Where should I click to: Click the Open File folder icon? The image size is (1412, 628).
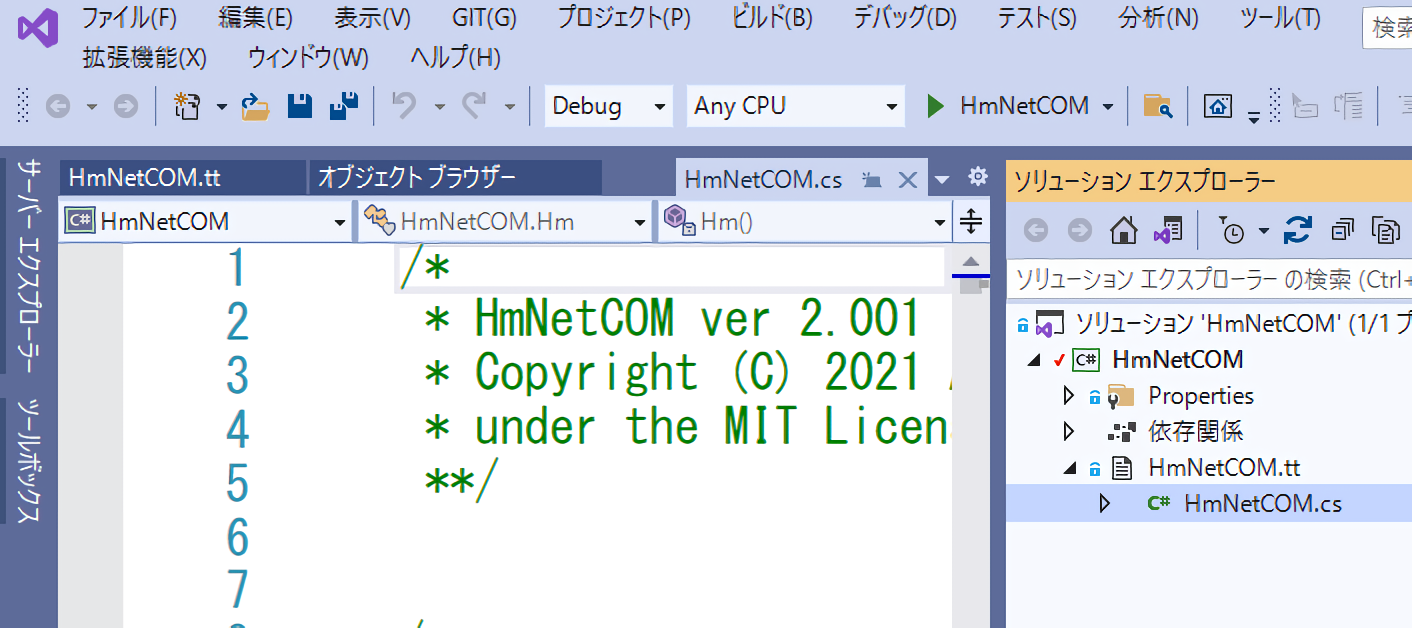[x=256, y=106]
